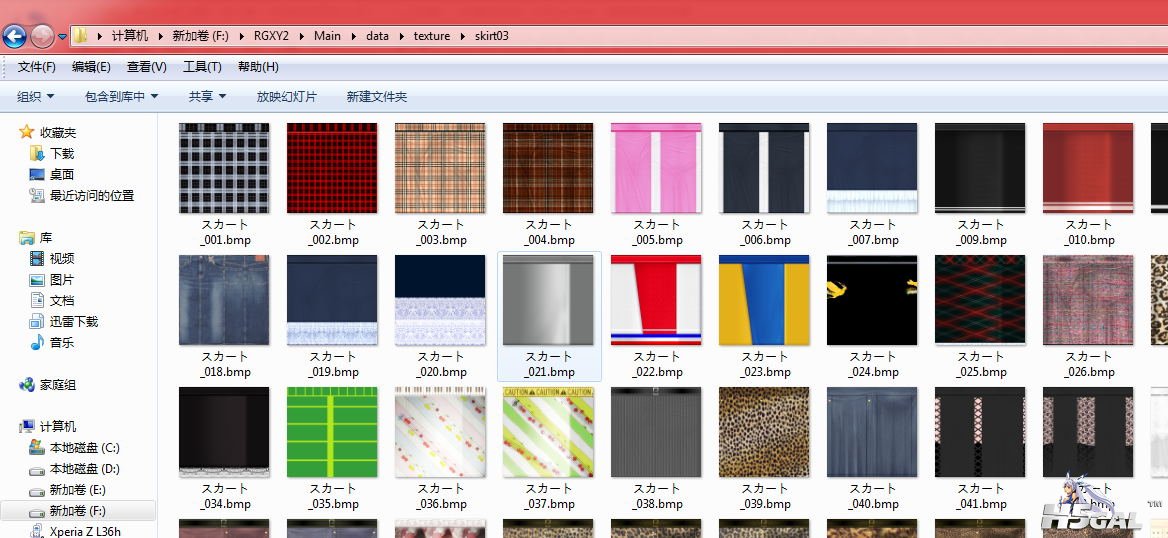This screenshot has width=1168, height=538.
Task: Select the red スカート_010.bmp thumbnail
Action: pos(1088,168)
